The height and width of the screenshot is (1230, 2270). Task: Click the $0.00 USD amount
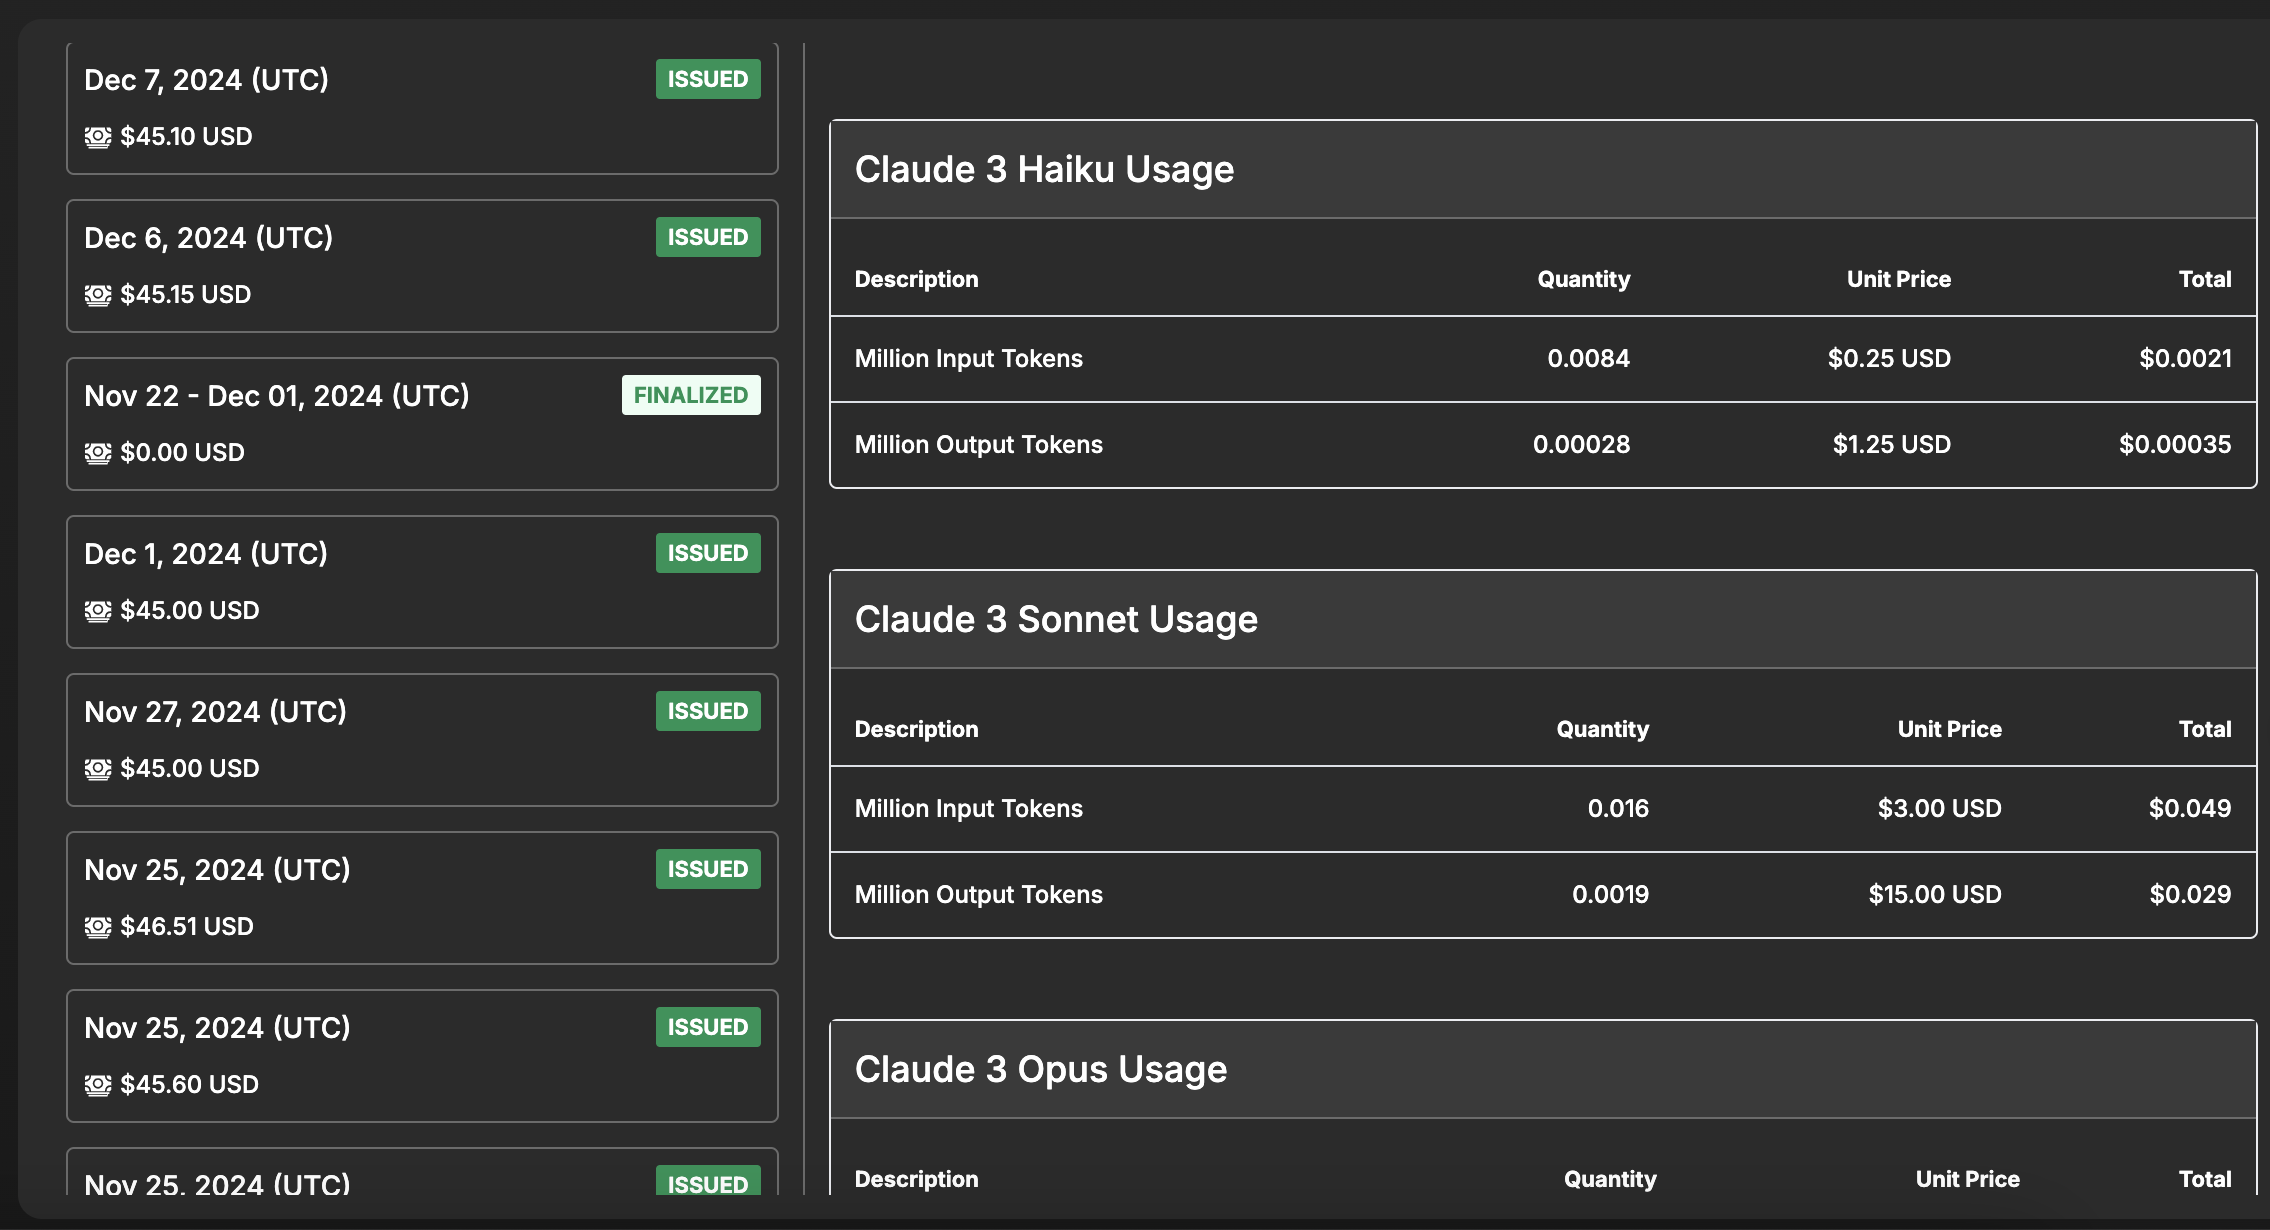click(x=182, y=452)
